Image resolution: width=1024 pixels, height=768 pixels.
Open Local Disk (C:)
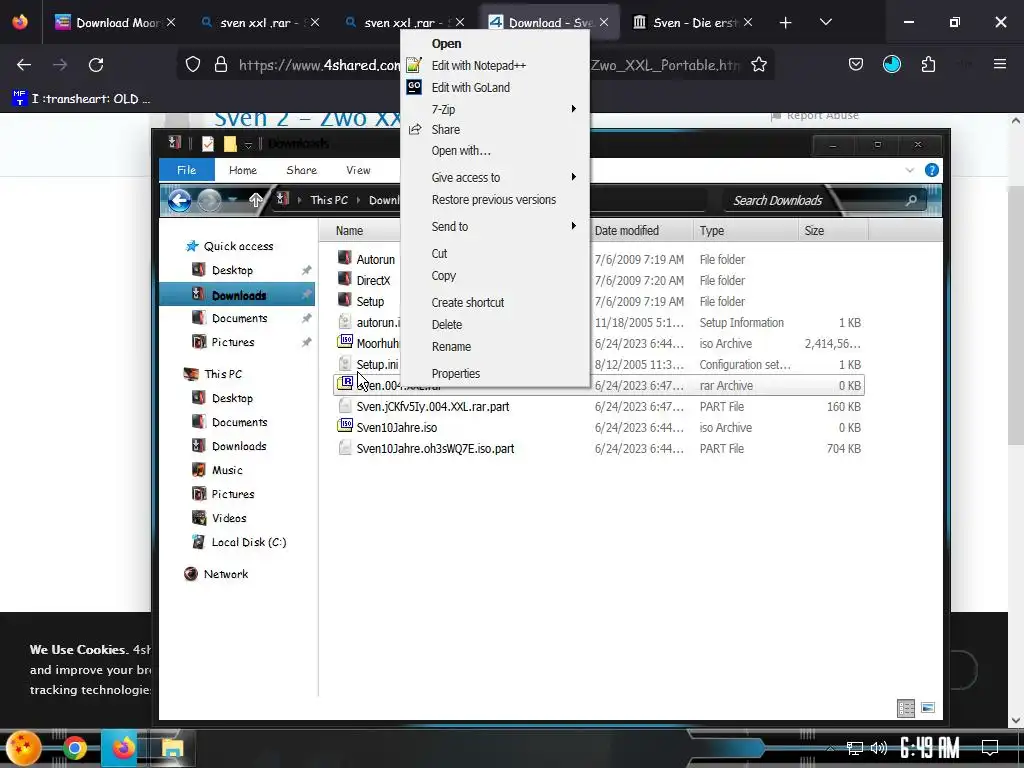point(248,542)
